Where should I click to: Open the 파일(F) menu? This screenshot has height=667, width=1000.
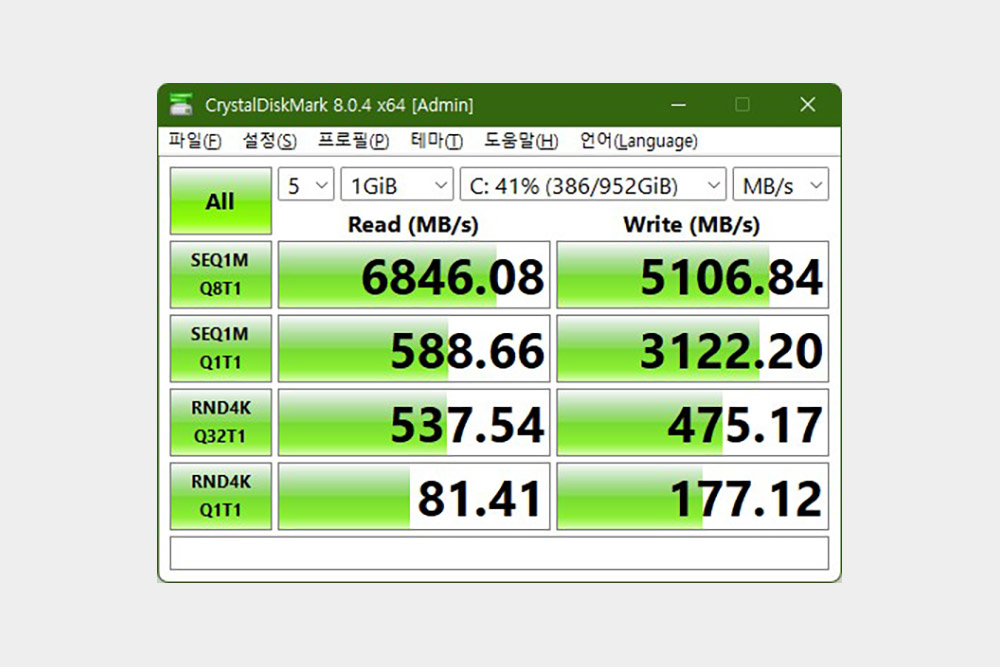tap(195, 140)
